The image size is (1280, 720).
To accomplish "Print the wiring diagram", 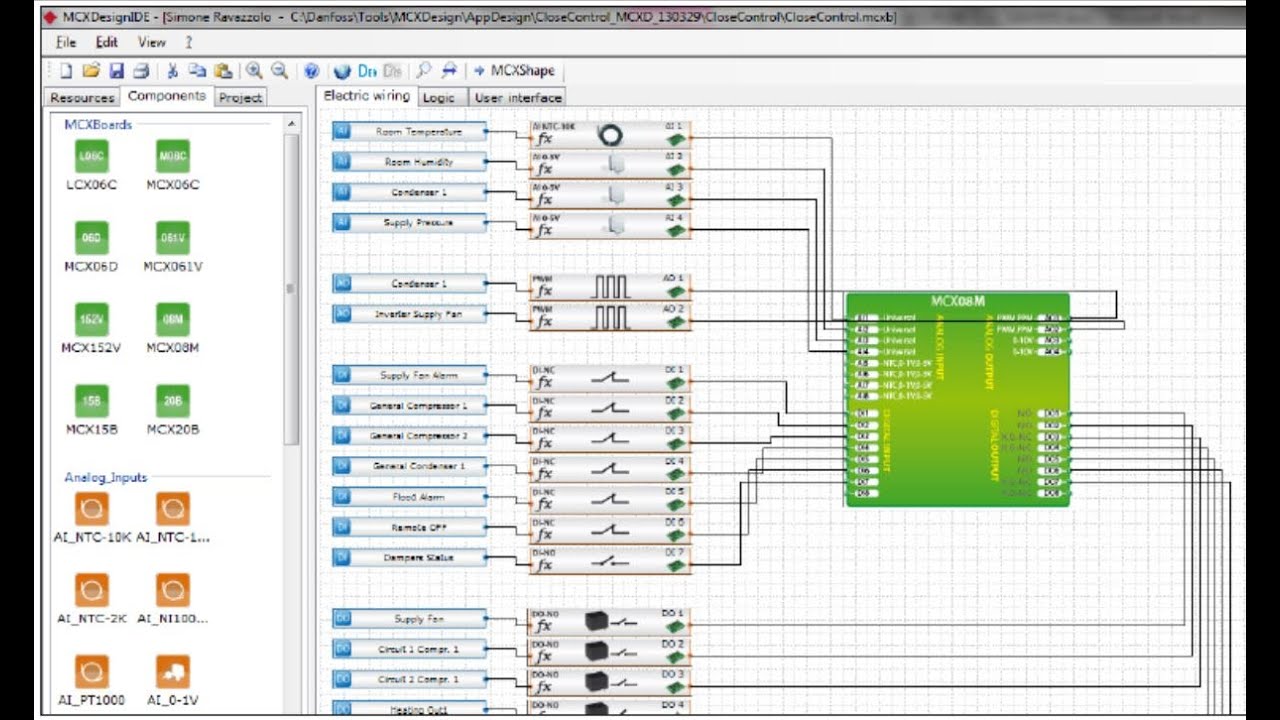I will tap(141, 70).
